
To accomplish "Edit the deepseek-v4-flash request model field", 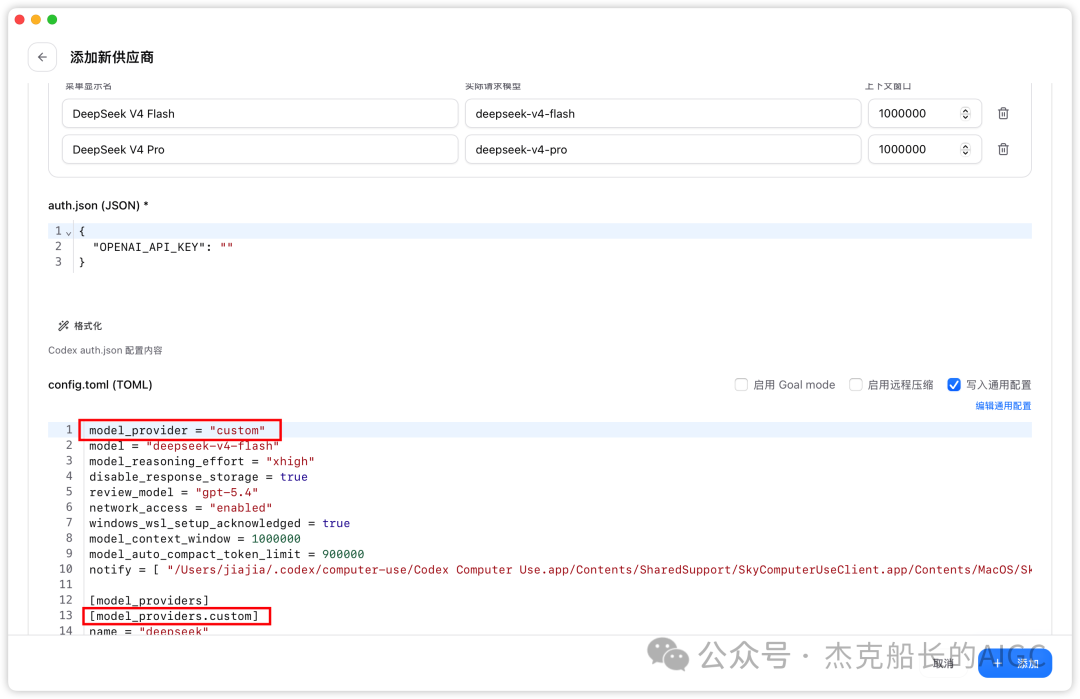I will pyautogui.click(x=663, y=114).
